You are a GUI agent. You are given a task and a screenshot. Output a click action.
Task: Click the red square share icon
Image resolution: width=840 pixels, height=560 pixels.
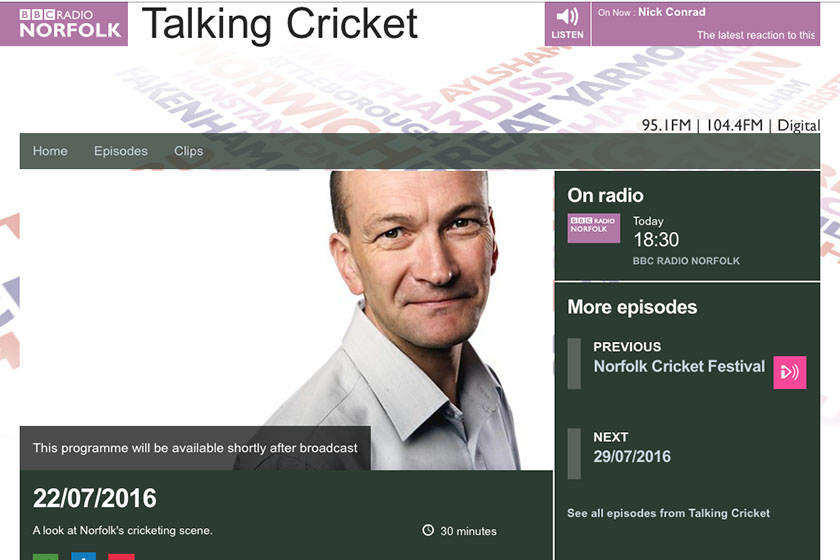[x=121, y=557]
